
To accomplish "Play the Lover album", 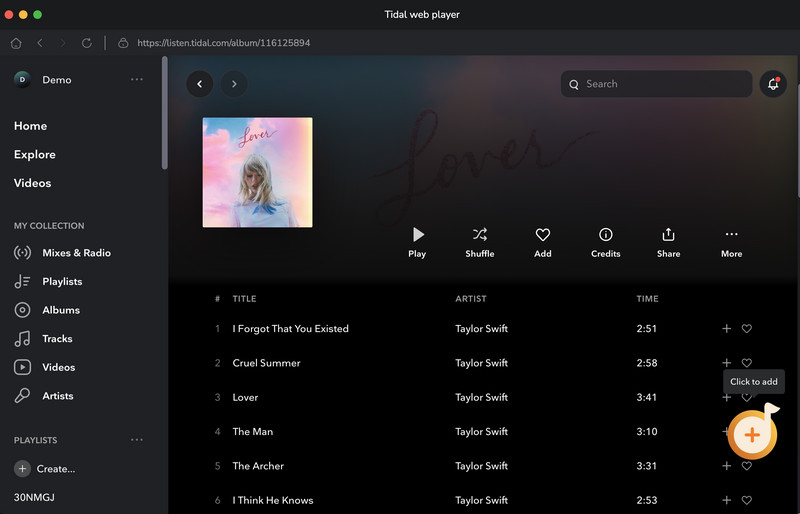I will [417, 242].
